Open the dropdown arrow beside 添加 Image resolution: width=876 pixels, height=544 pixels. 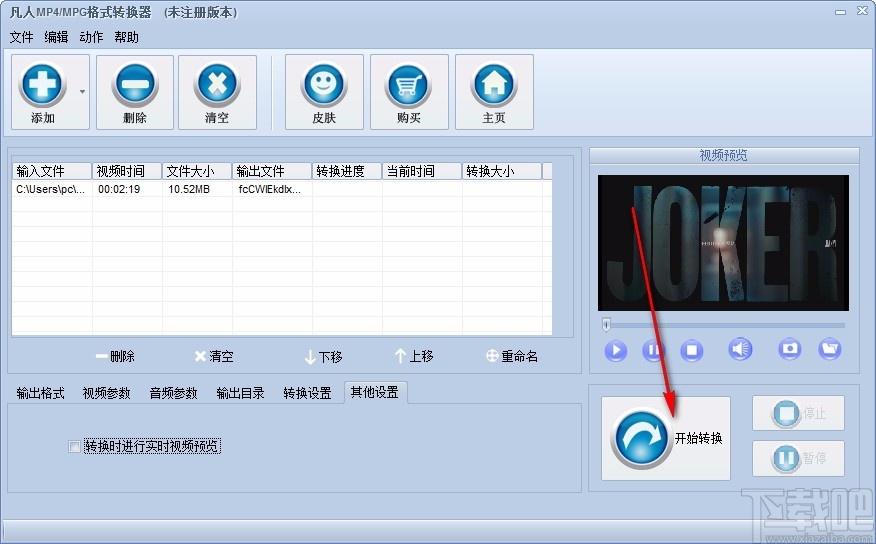tap(82, 92)
